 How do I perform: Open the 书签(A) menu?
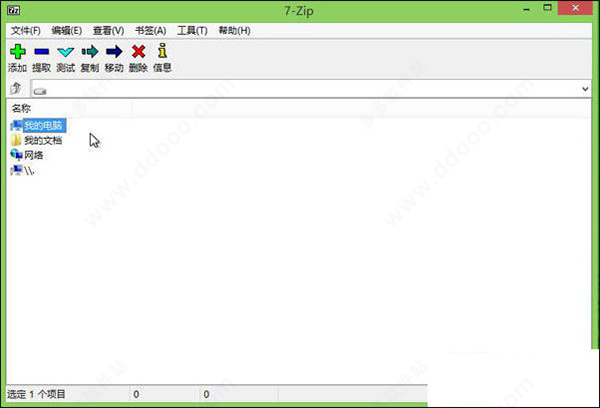pyautogui.click(x=150, y=31)
